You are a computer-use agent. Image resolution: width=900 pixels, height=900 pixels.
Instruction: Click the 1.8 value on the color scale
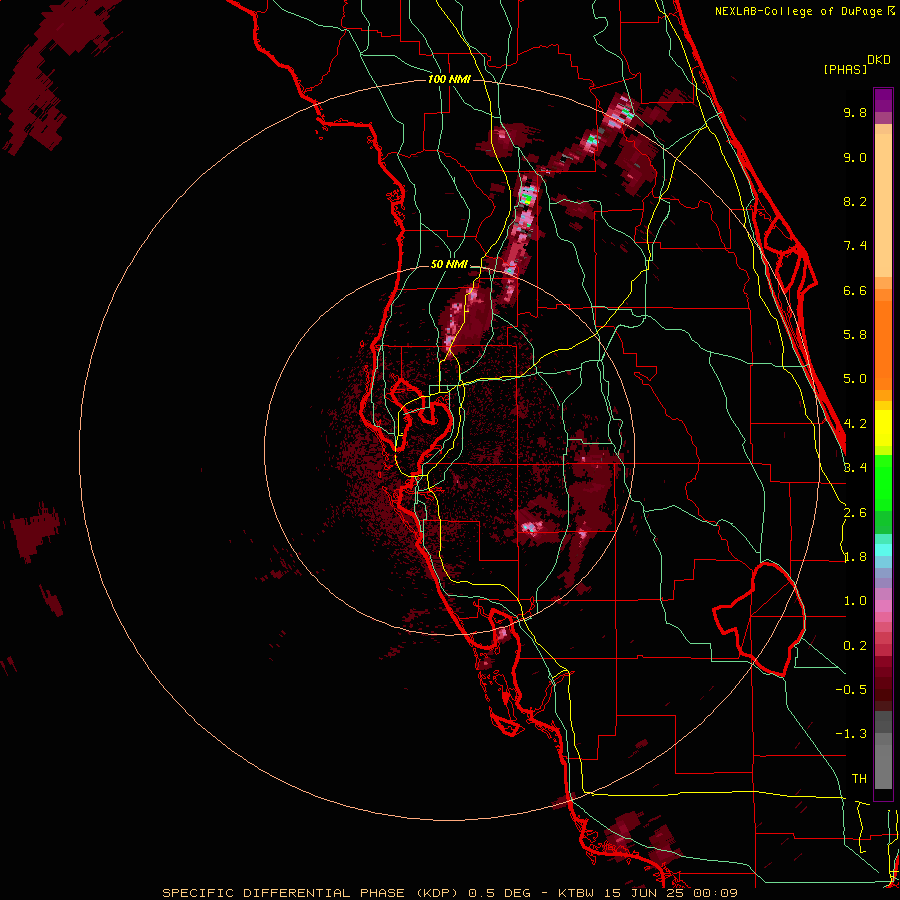[x=855, y=557]
